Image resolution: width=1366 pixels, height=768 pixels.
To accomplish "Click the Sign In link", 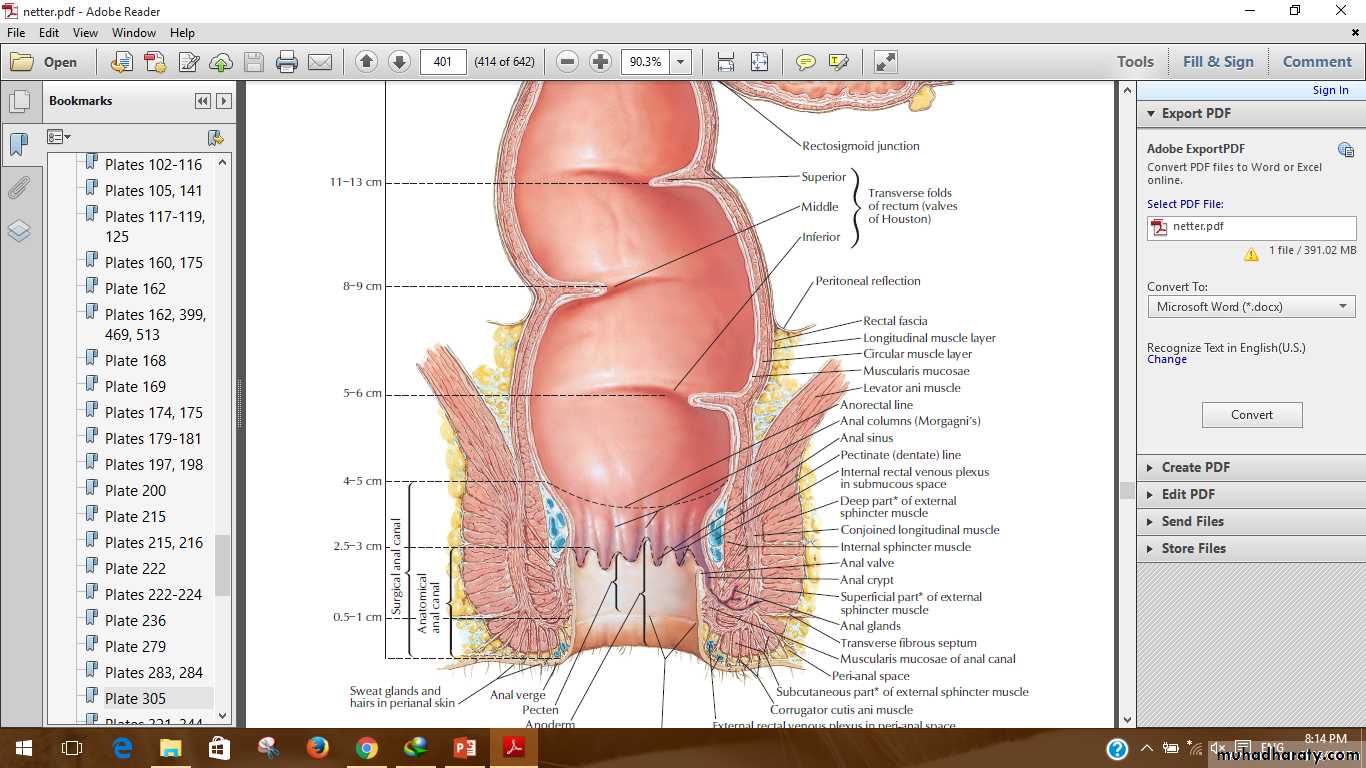I will tap(1330, 90).
